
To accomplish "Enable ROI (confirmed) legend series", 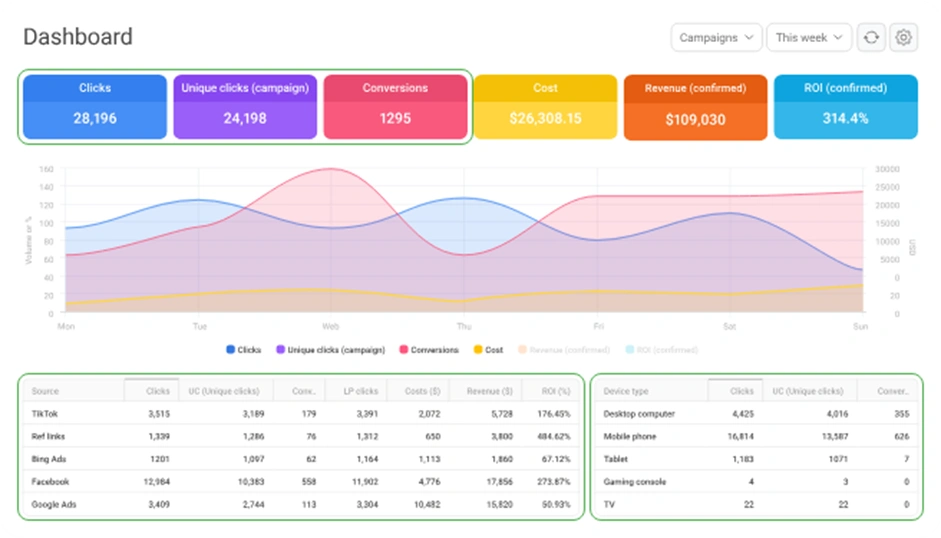I will tap(661, 350).
